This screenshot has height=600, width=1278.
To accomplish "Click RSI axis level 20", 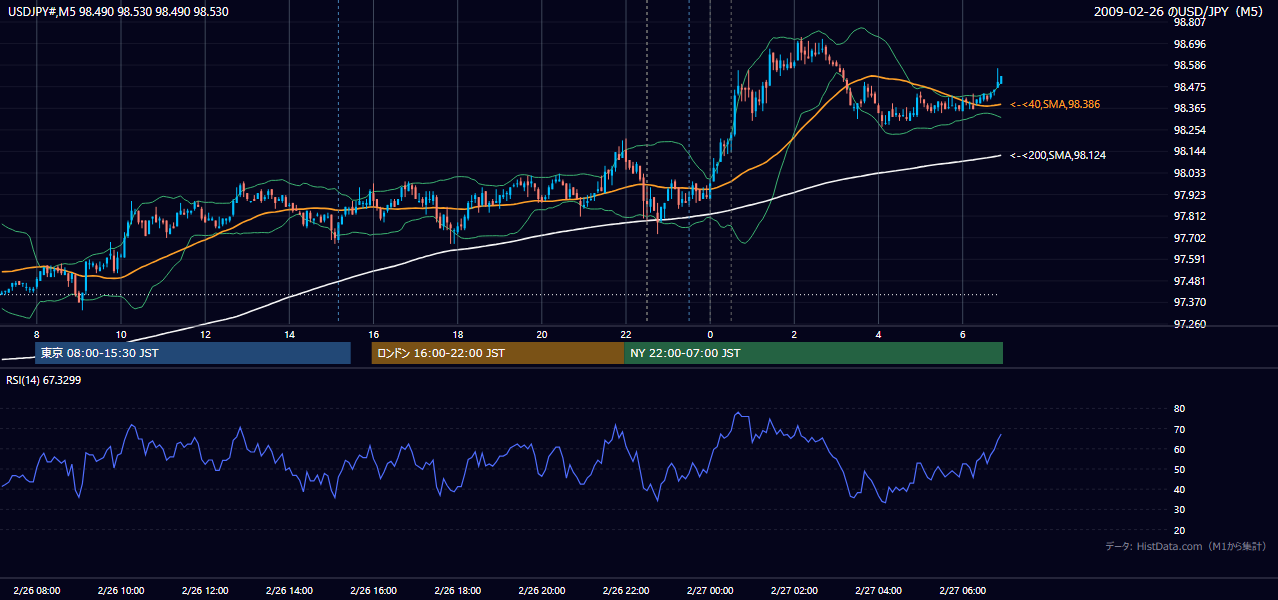I will 1179,530.
